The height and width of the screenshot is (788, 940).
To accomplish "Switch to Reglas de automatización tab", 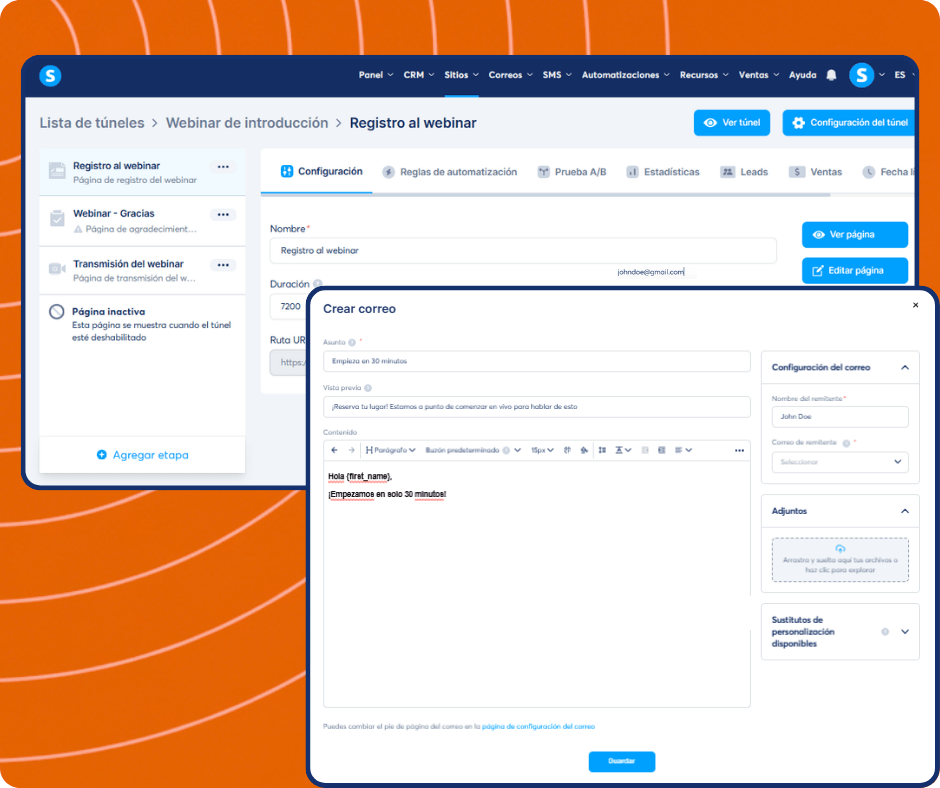I will coord(450,172).
